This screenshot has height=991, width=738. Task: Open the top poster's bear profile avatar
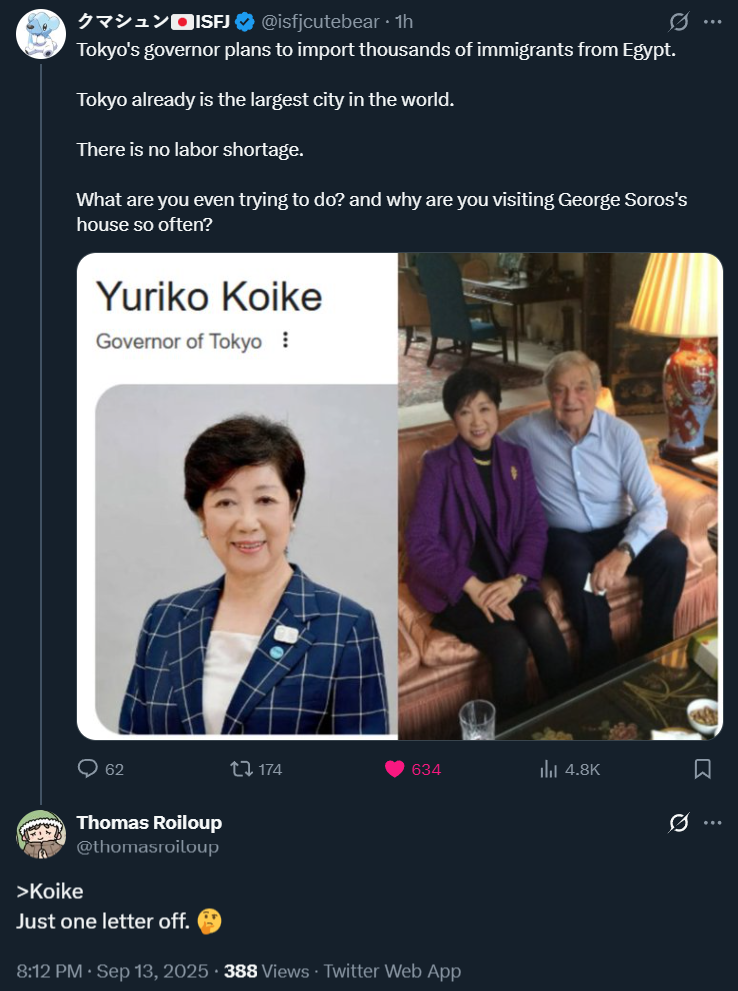[41, 34]
